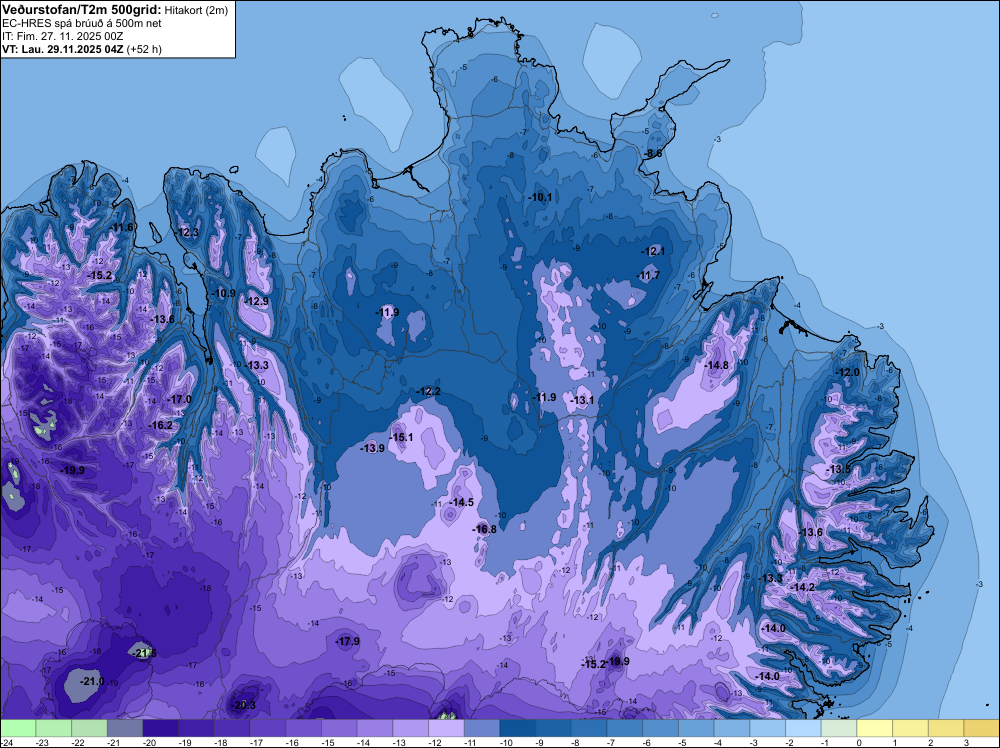Click the -13.1 temperature value
The width and height of the screenshot is (1000, 748).
point(582,400)
